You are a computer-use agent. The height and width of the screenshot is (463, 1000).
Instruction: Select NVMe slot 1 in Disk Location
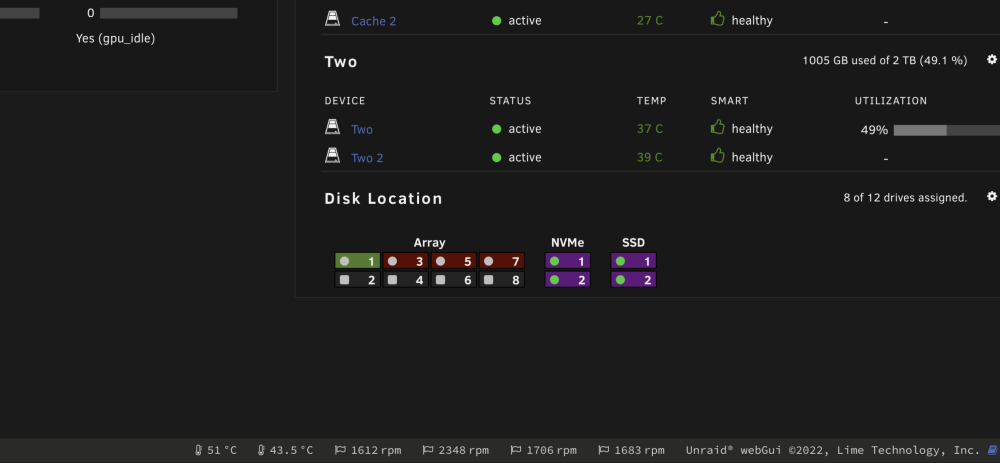point(568,261)
